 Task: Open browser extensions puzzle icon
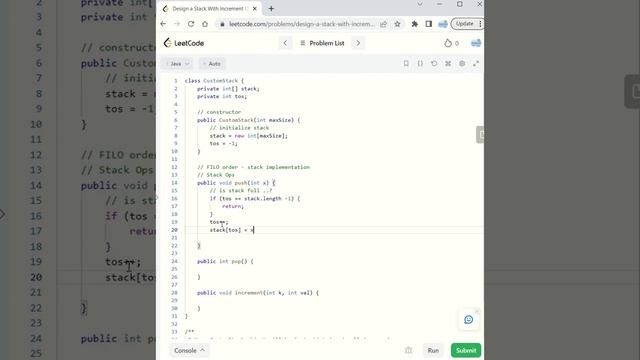pyautogui.click(x=414, y=24)
